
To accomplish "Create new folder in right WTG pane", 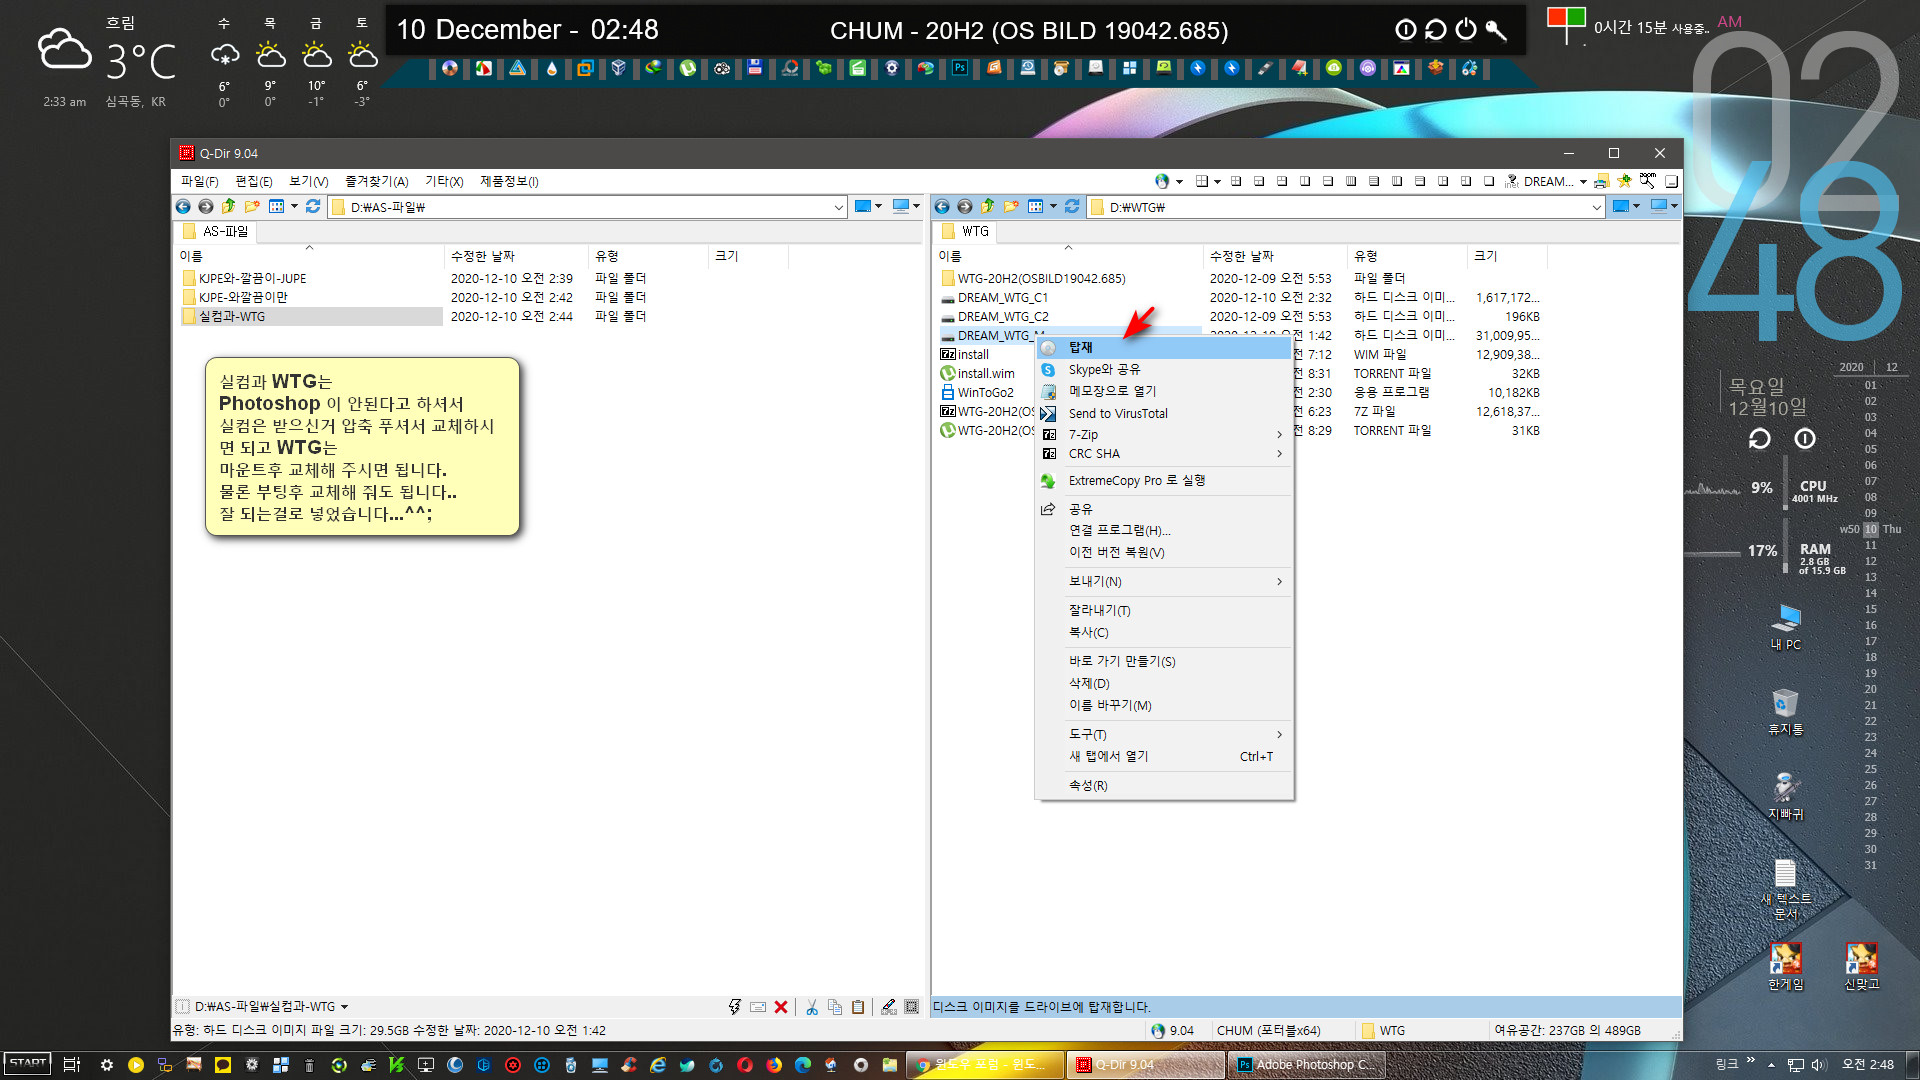I will (x=1011, y=207).
